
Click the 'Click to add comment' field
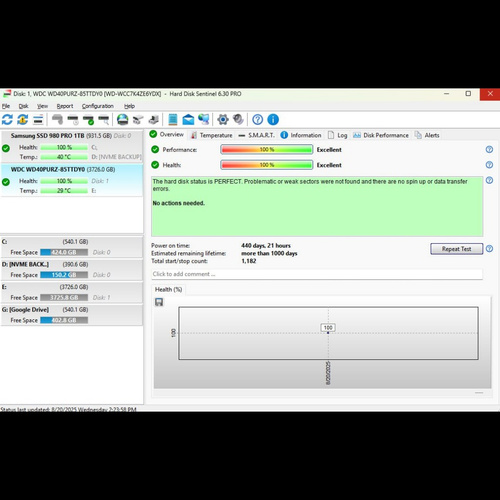(x=317, y=274)
